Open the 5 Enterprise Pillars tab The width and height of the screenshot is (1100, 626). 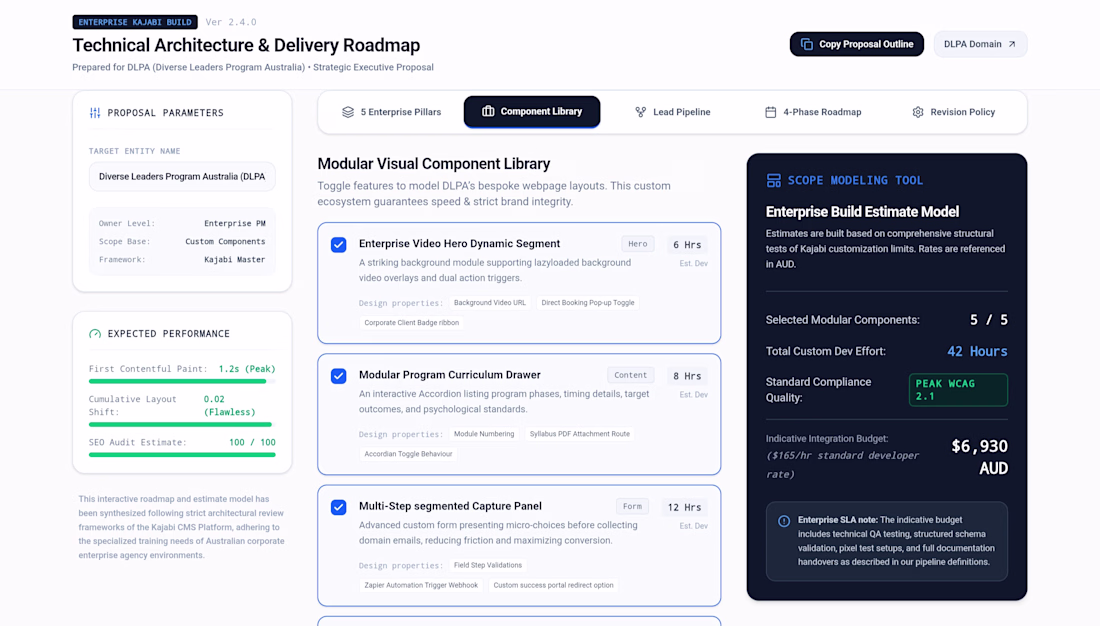tap(391, 112)
